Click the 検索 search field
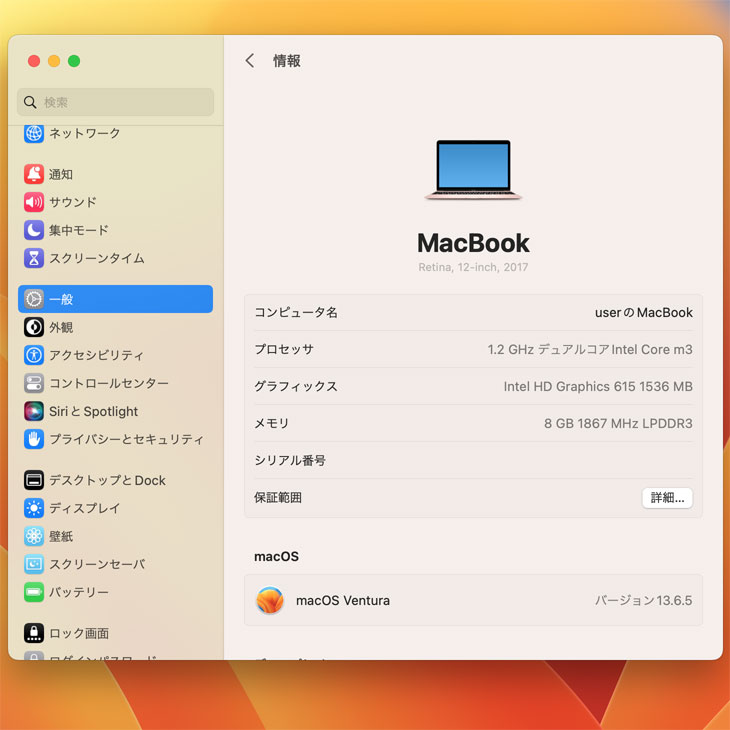This screenshot has height=730, width=730. (x=115, y=102)
